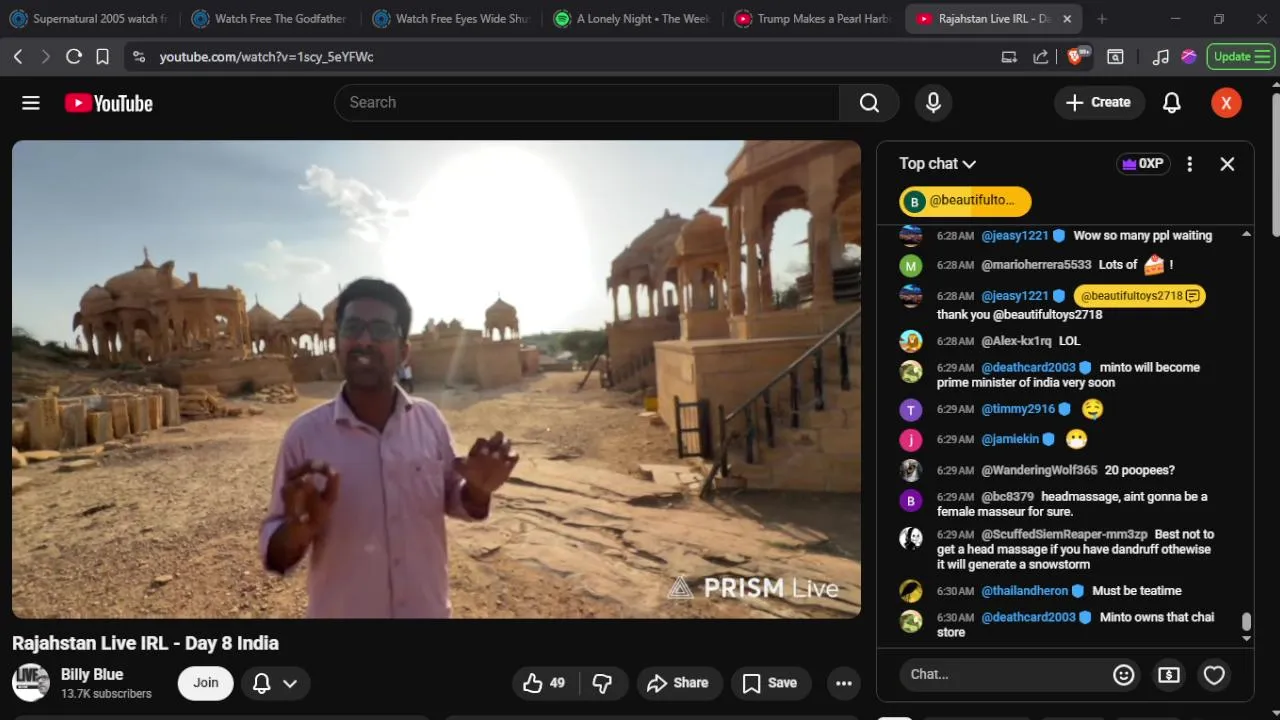
Task: Click the pinned @beautifulto... chip
Action: point(965,201)
